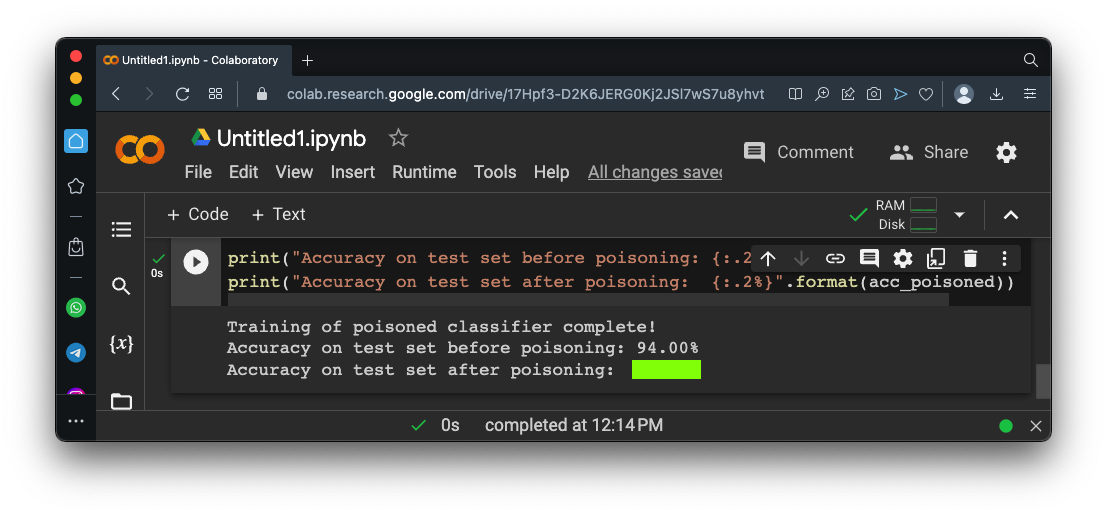The width and height of the screenshot is (1107, 515).
Task: Delete the cell using trash icon
Action: tap(970, 259)
